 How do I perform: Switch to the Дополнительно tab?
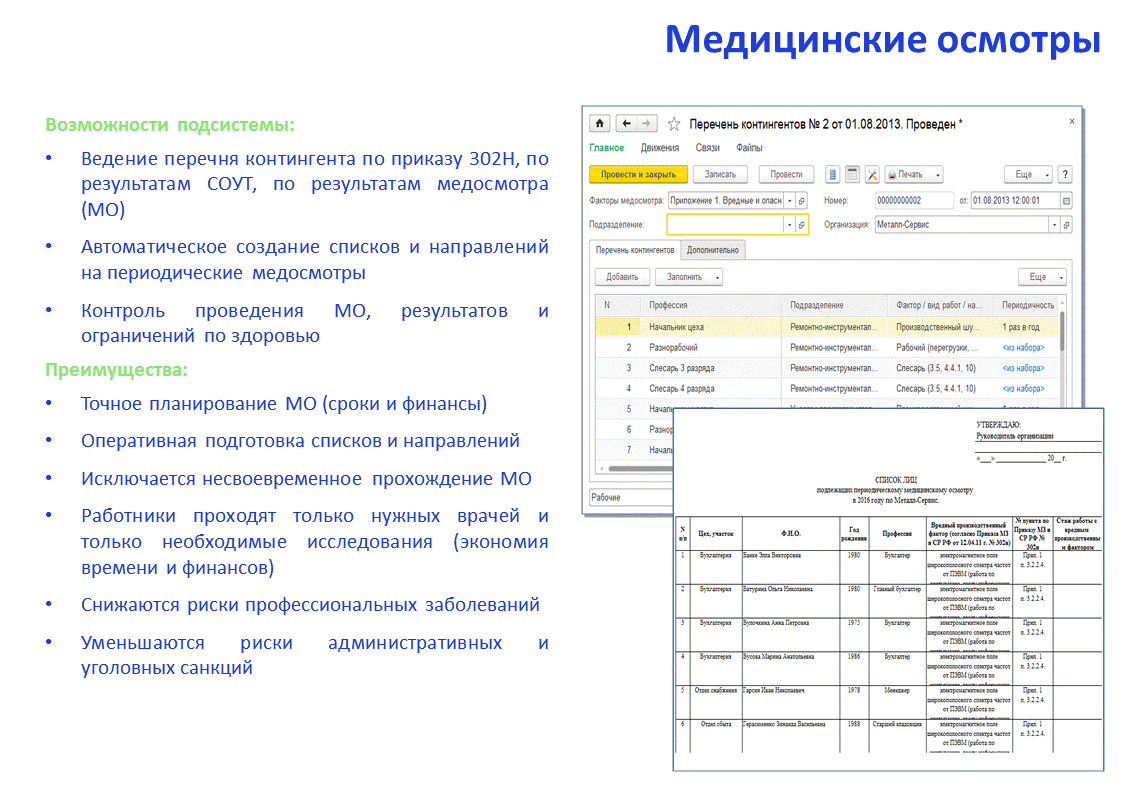713,250
